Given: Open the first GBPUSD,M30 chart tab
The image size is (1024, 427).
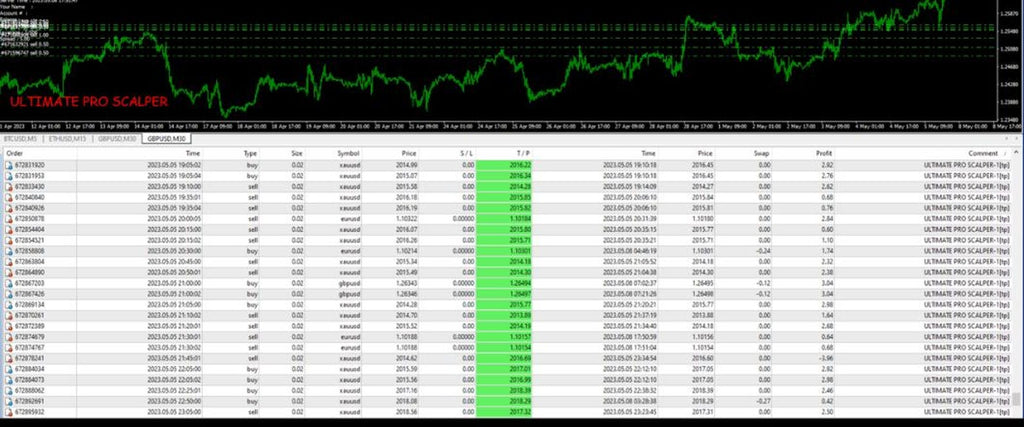Looking at the screenshot, I should click(116, 139).
